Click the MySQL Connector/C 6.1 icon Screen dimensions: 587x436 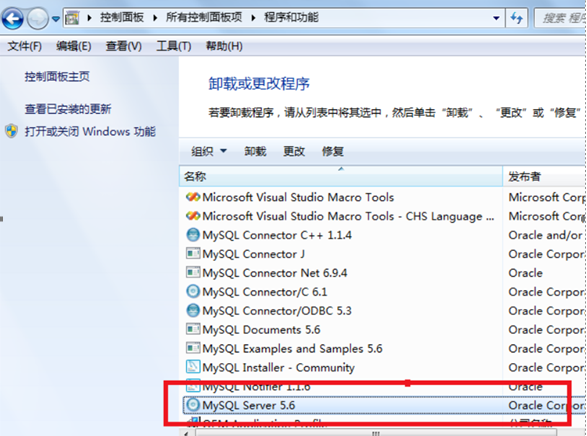pyautogui.click(x=193, y=291)
